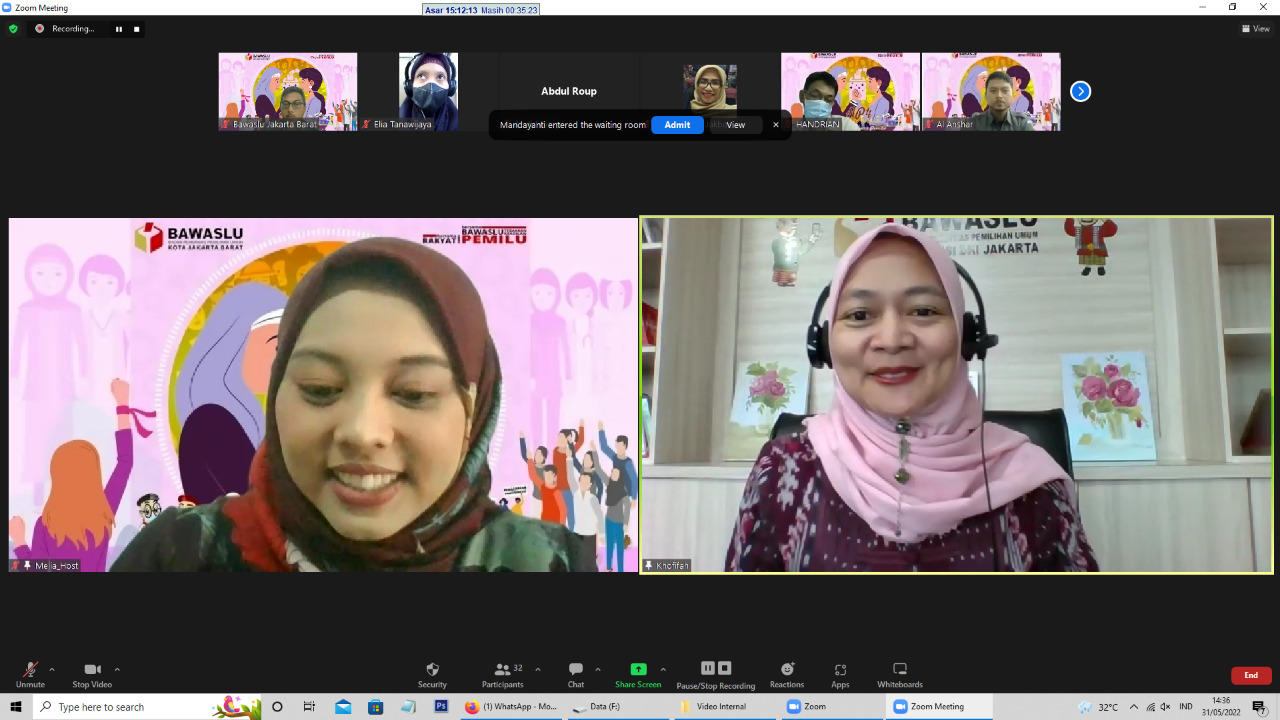
Task: Start Share Screen
Action: tap(638, 675)
